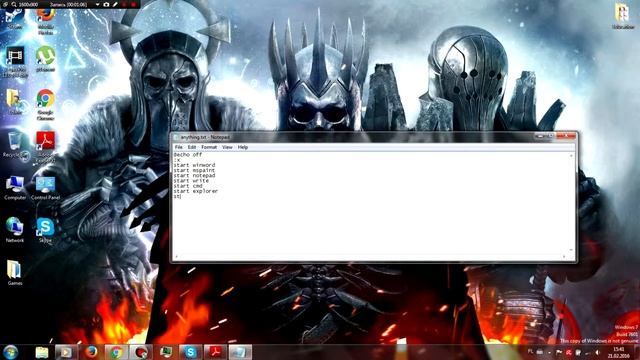Click the red round taskbar icon beside Chrome
The image size is (640, 360).
point(141,352)
